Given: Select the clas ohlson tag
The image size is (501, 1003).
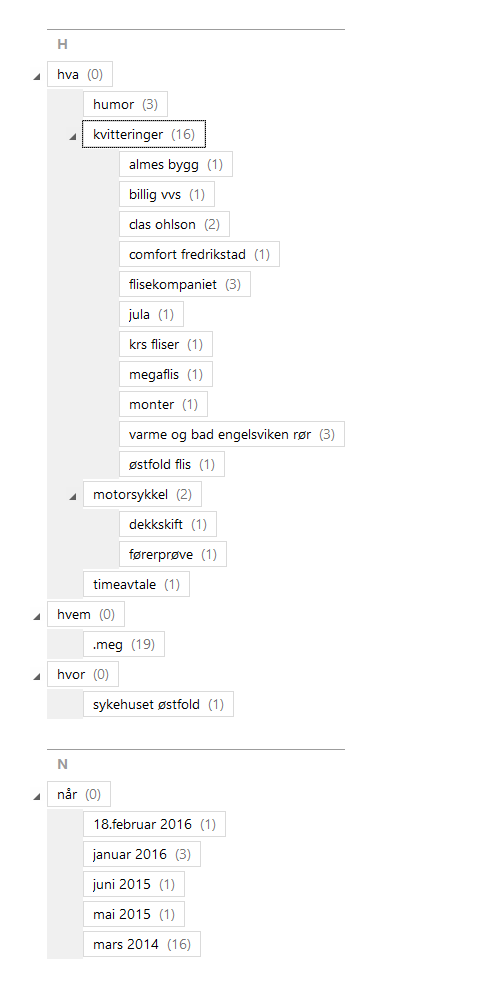Looking at the screenshot, I should click(174, 225).
